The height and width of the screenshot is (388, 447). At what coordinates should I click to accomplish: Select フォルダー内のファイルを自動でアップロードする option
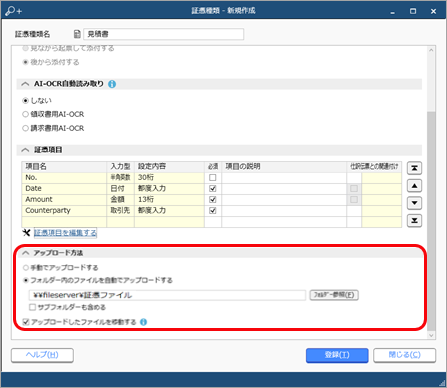coord(26,280)
